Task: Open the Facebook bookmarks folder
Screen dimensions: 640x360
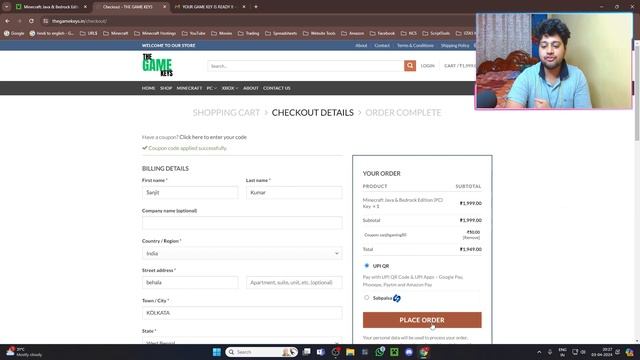Action: coord(382,33)
